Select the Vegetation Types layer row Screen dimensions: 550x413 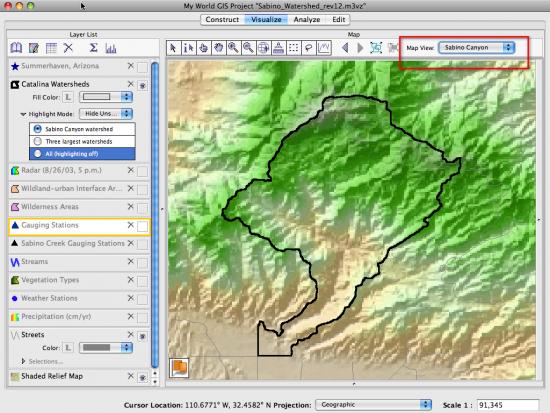(79, 280)
